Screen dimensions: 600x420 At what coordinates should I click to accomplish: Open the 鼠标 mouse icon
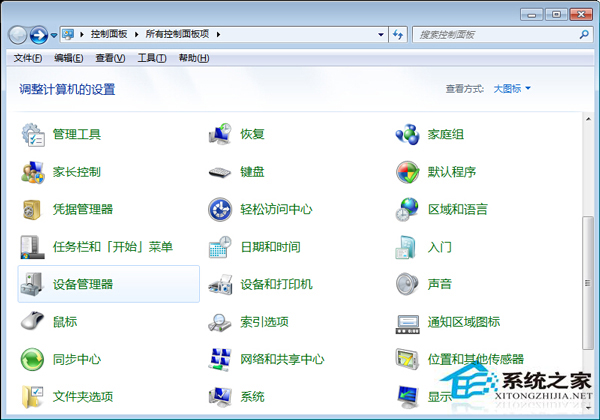click(x=33, y=321)
